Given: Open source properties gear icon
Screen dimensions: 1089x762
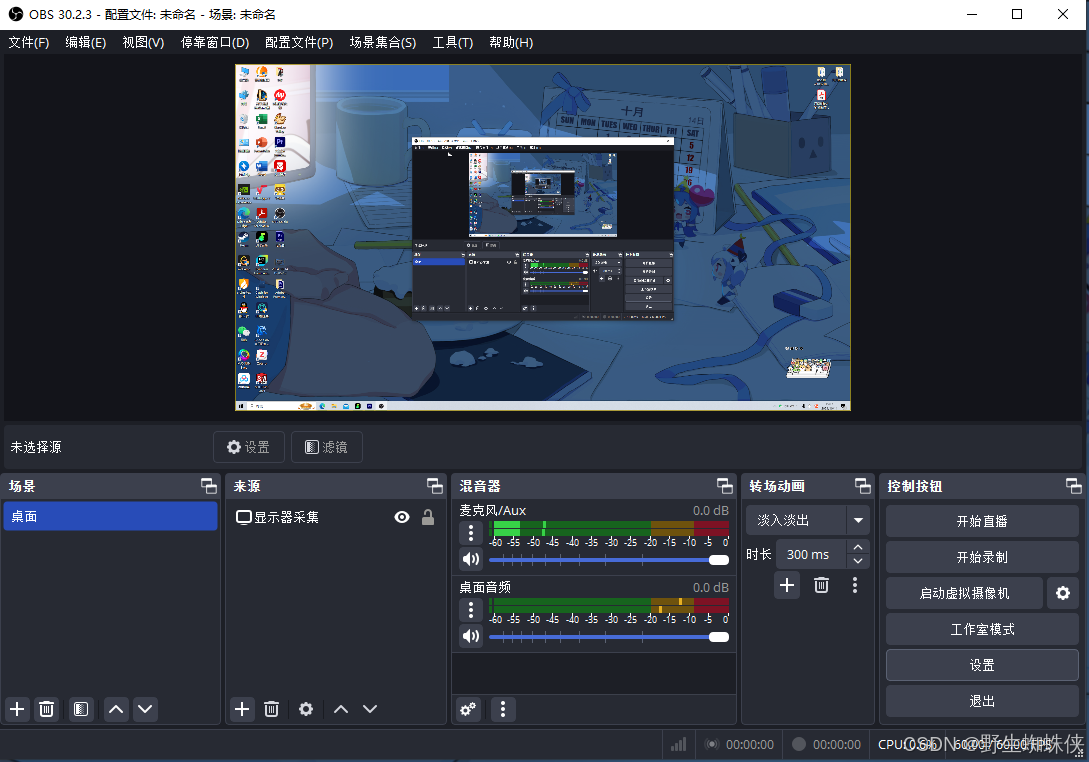Looking at the screenshot, I should tap(306, 709).
